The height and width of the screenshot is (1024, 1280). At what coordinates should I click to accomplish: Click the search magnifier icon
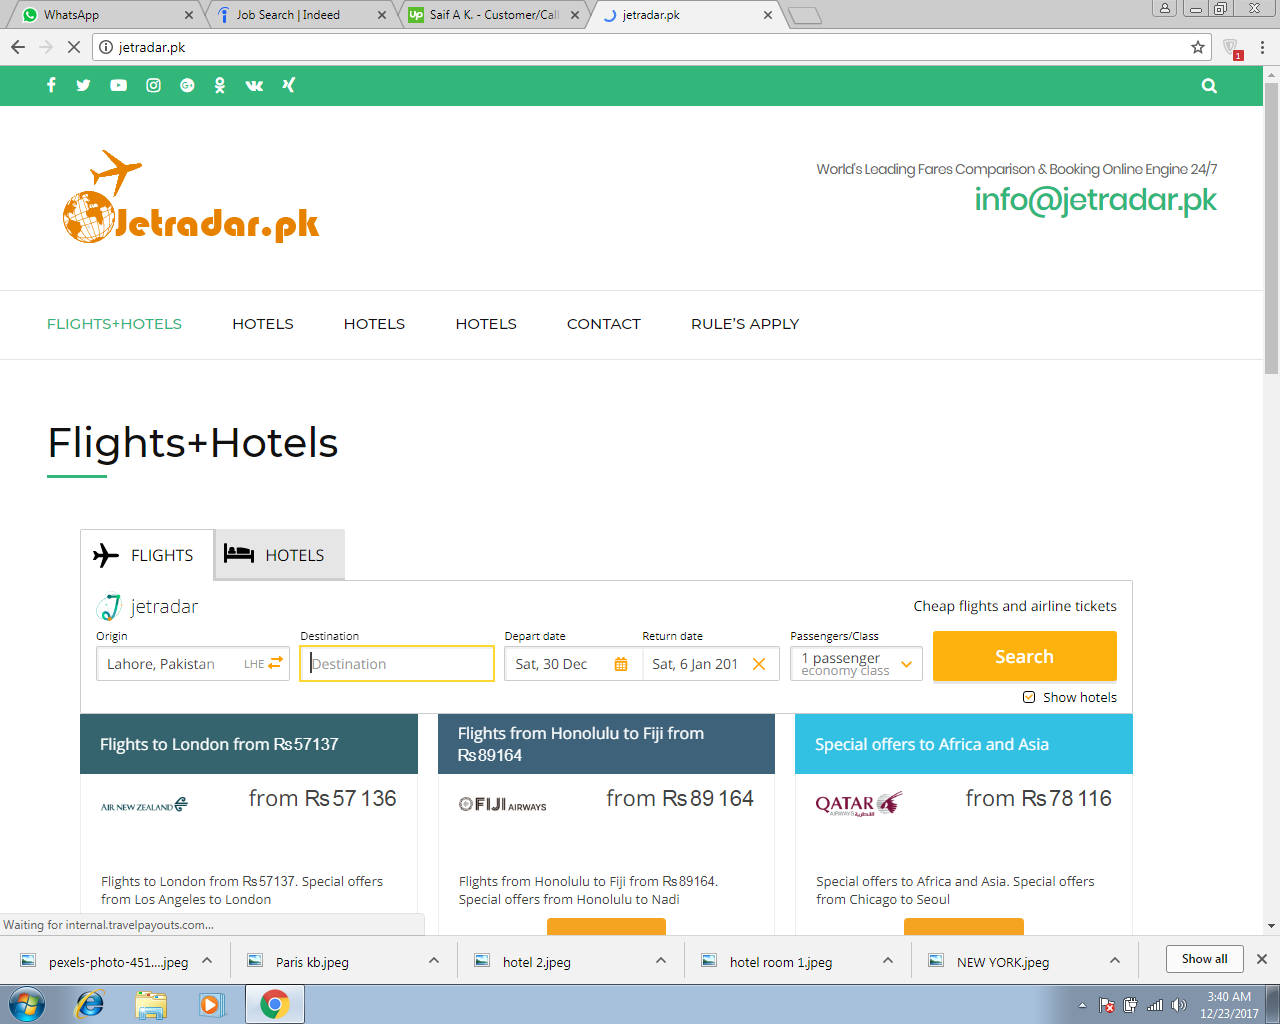[1209, 86]
